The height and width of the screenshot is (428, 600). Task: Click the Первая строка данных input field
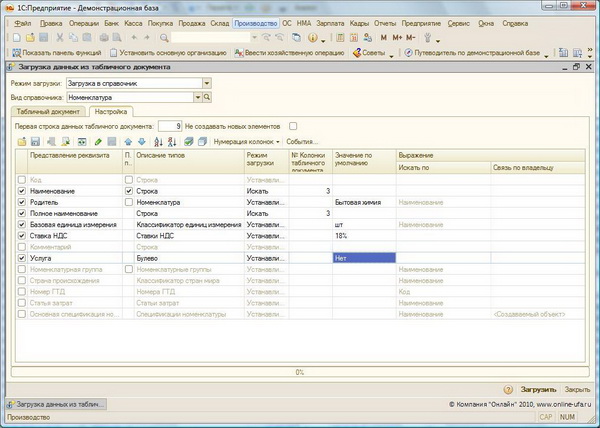170,126
